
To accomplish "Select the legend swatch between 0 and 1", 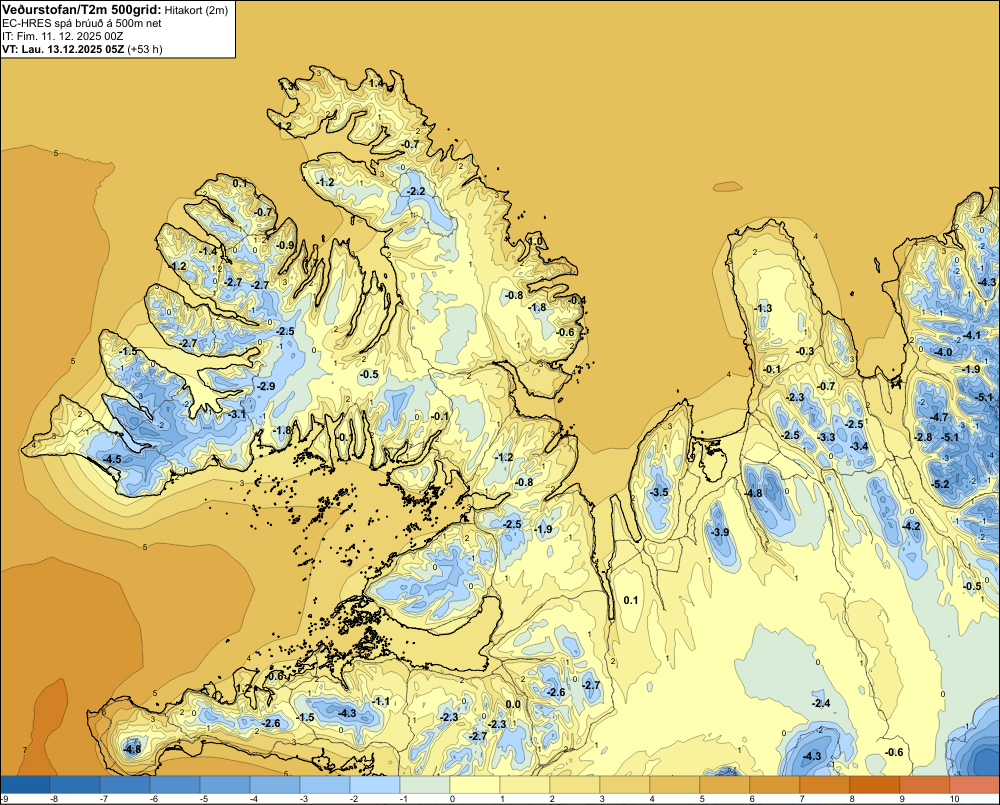I will click(475, 785).
